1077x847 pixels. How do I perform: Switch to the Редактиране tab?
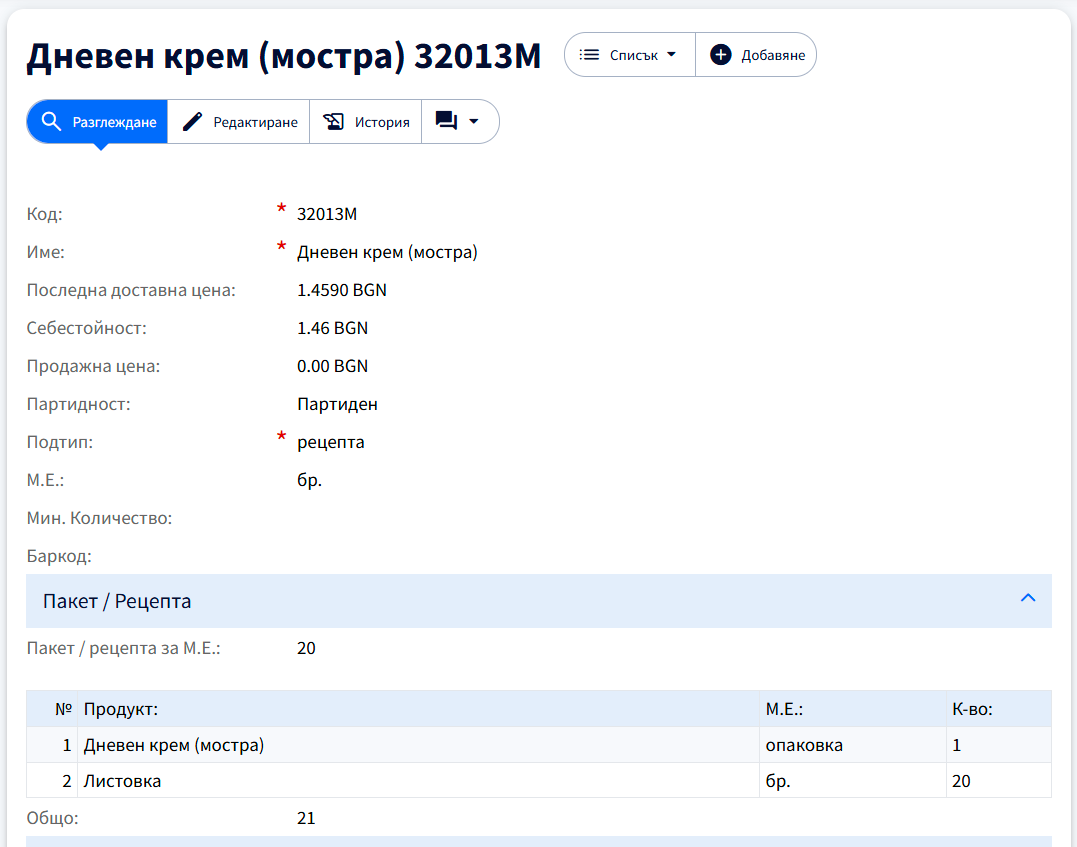tap(238, 120)
